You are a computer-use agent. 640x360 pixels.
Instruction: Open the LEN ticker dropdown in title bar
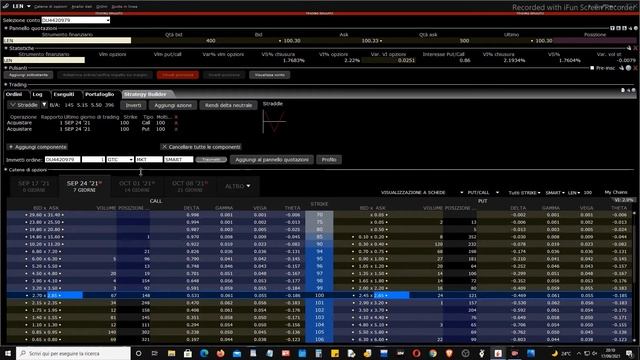pyautogui.click(x=29, y=6)
